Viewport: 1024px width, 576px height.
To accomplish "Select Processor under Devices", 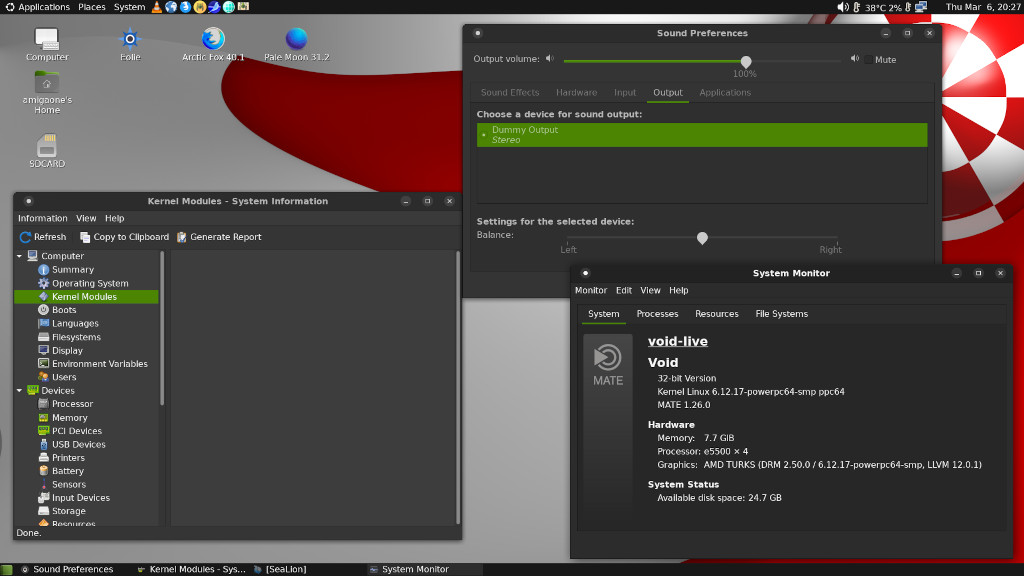I will pyautogui.click(x=72, y=404).
